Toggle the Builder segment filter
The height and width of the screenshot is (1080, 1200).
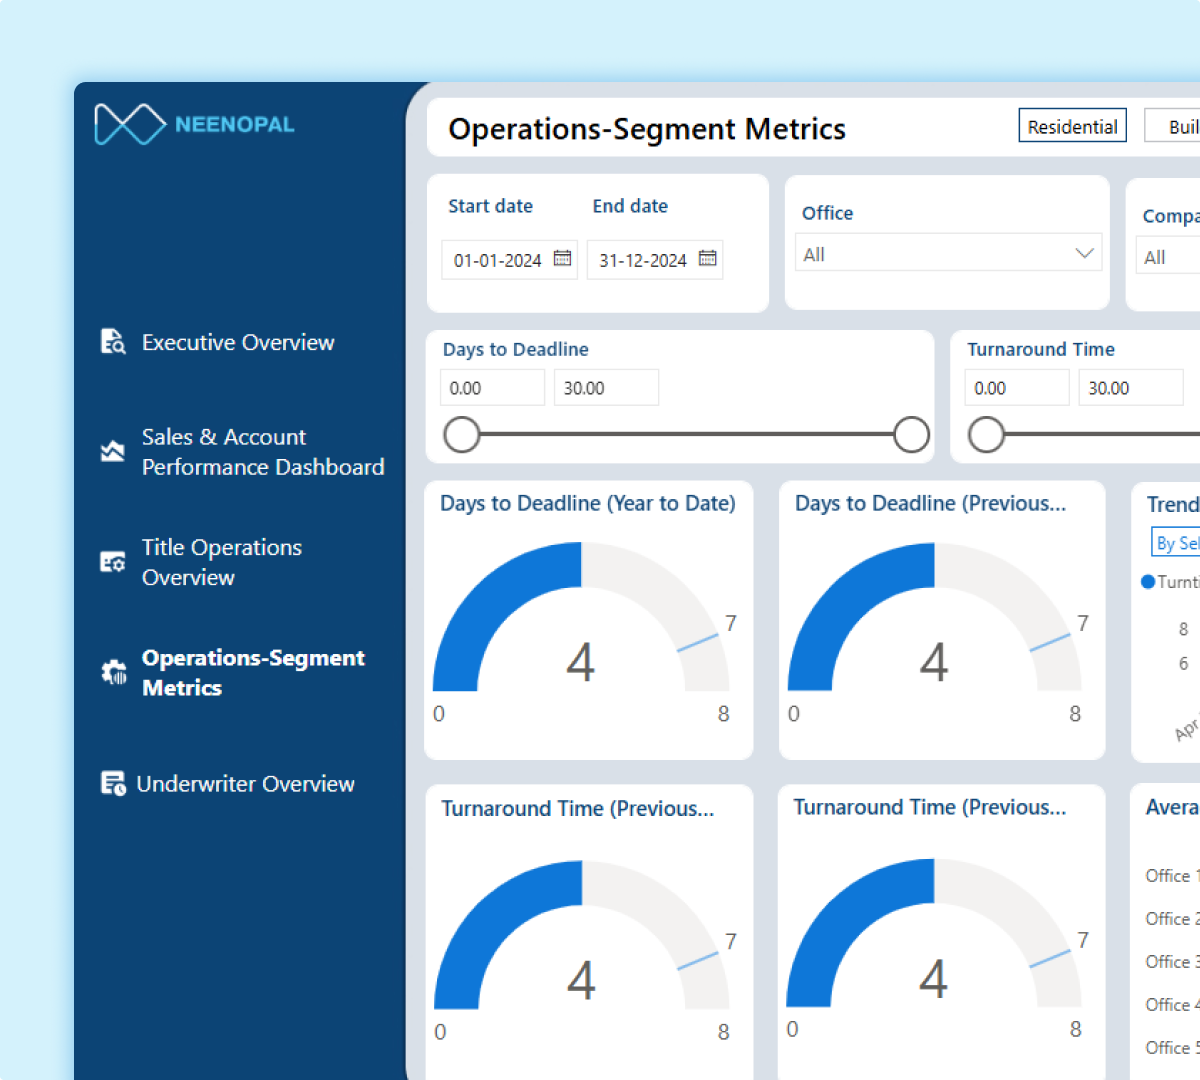(x=1178, y=125)
